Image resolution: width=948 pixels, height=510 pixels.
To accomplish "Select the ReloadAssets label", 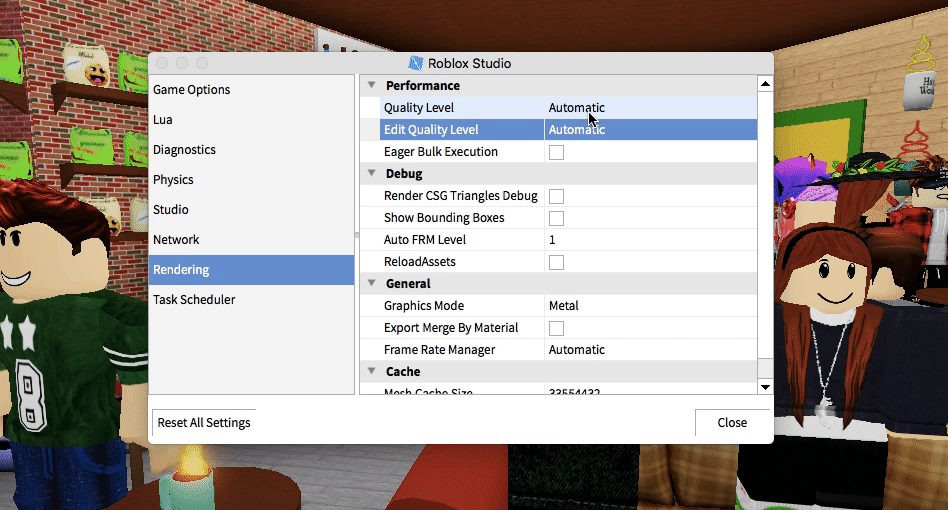I will (419, 262).
